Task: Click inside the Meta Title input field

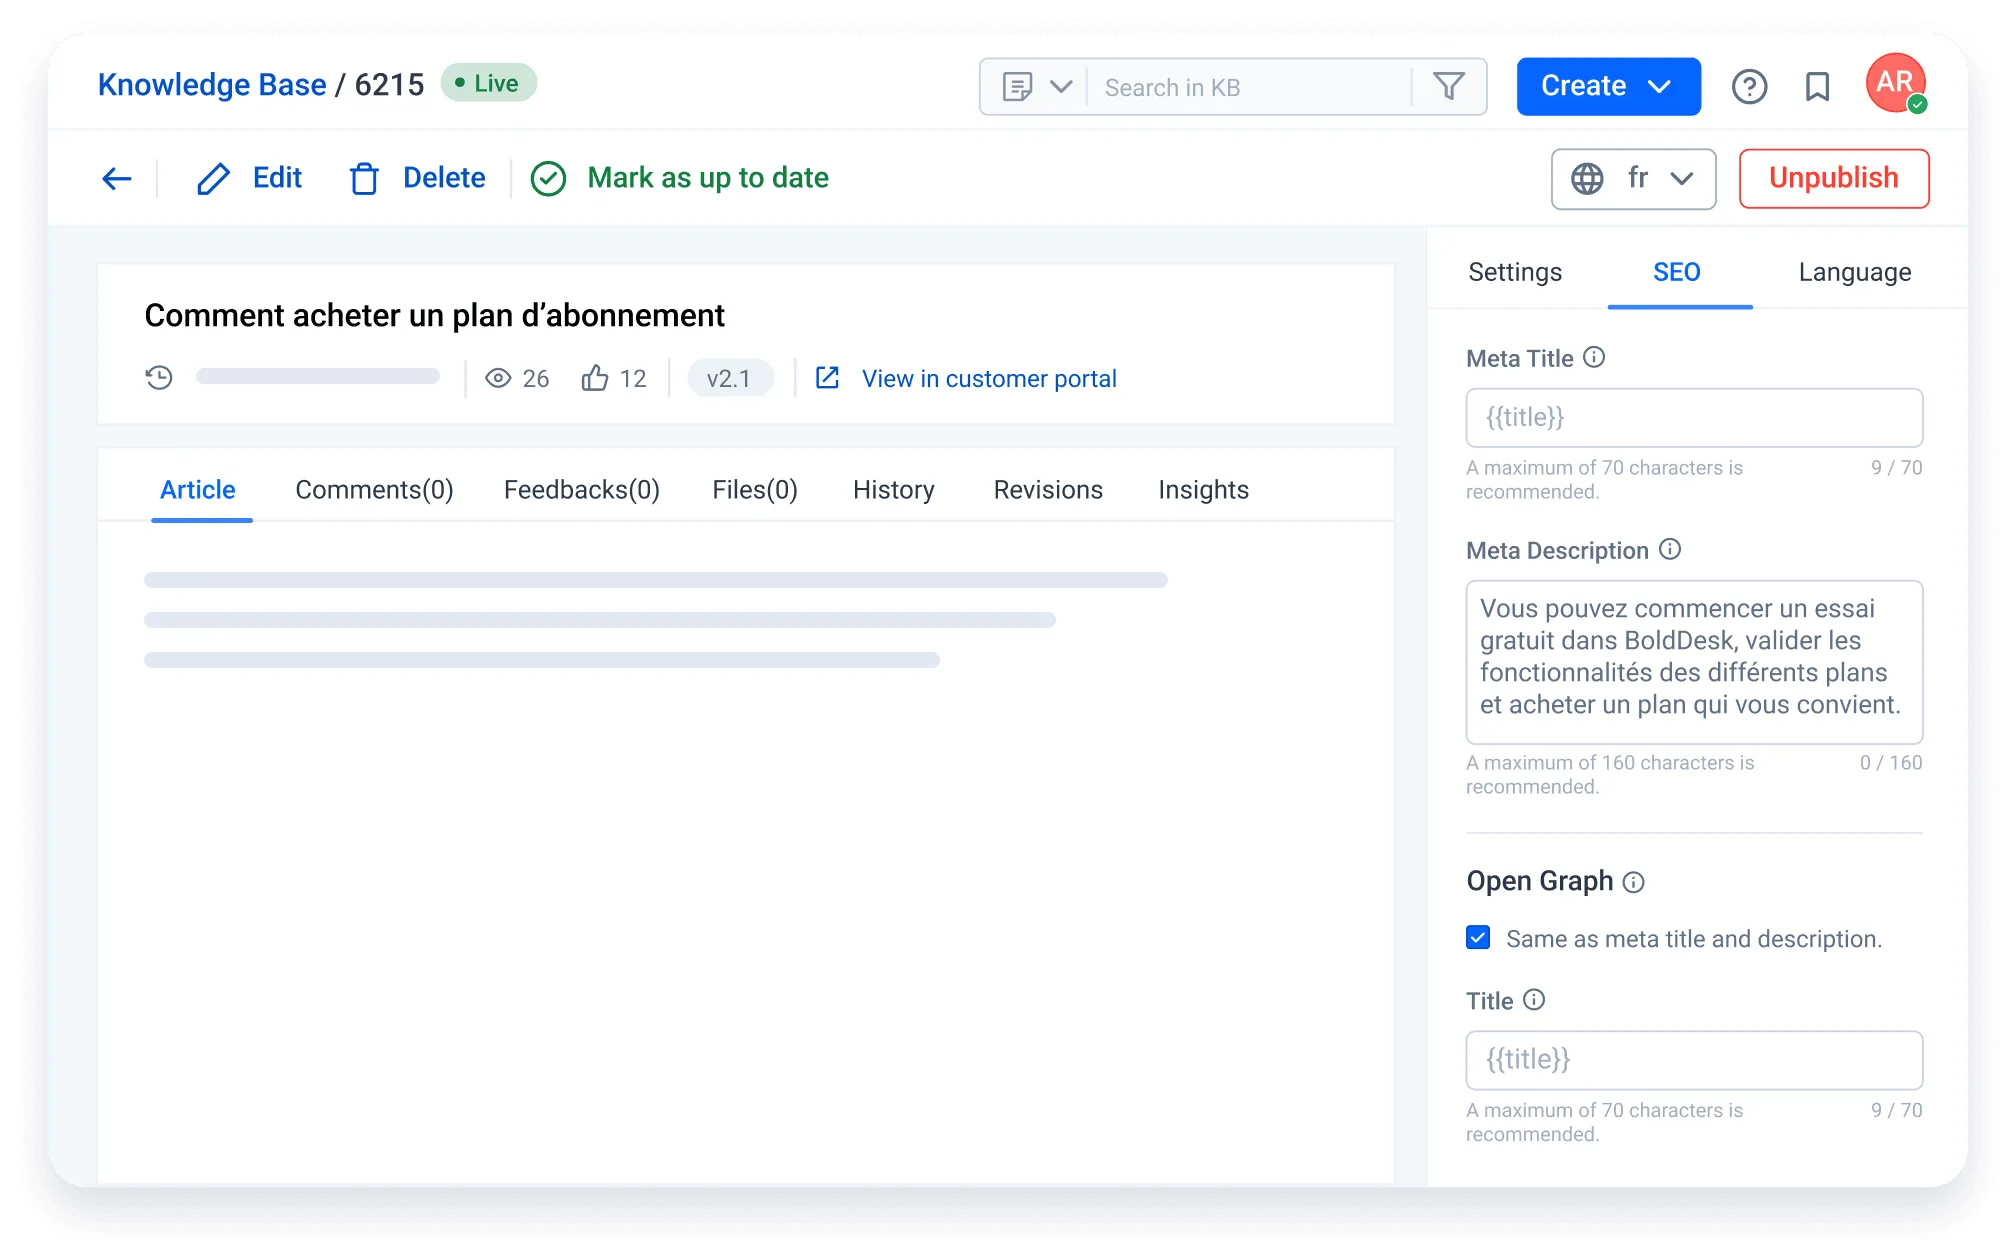Action: [1693, 417]
